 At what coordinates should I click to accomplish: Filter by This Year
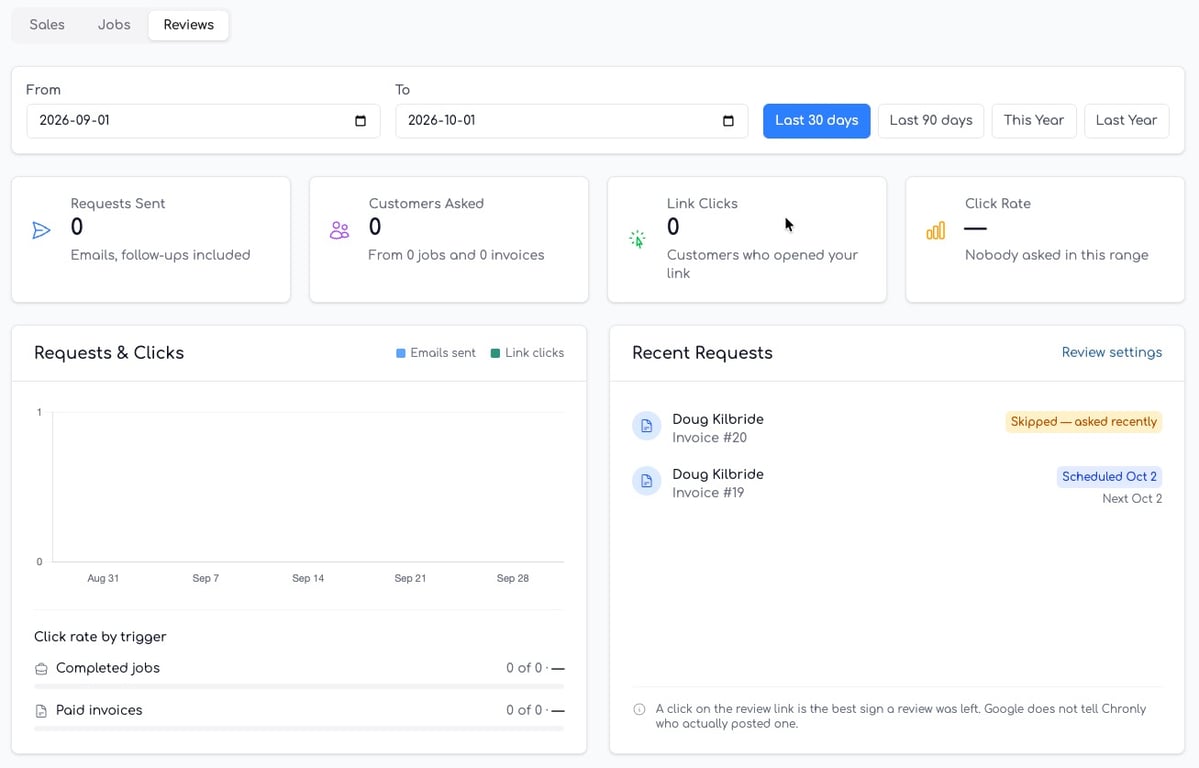[x=1033, y=121]
